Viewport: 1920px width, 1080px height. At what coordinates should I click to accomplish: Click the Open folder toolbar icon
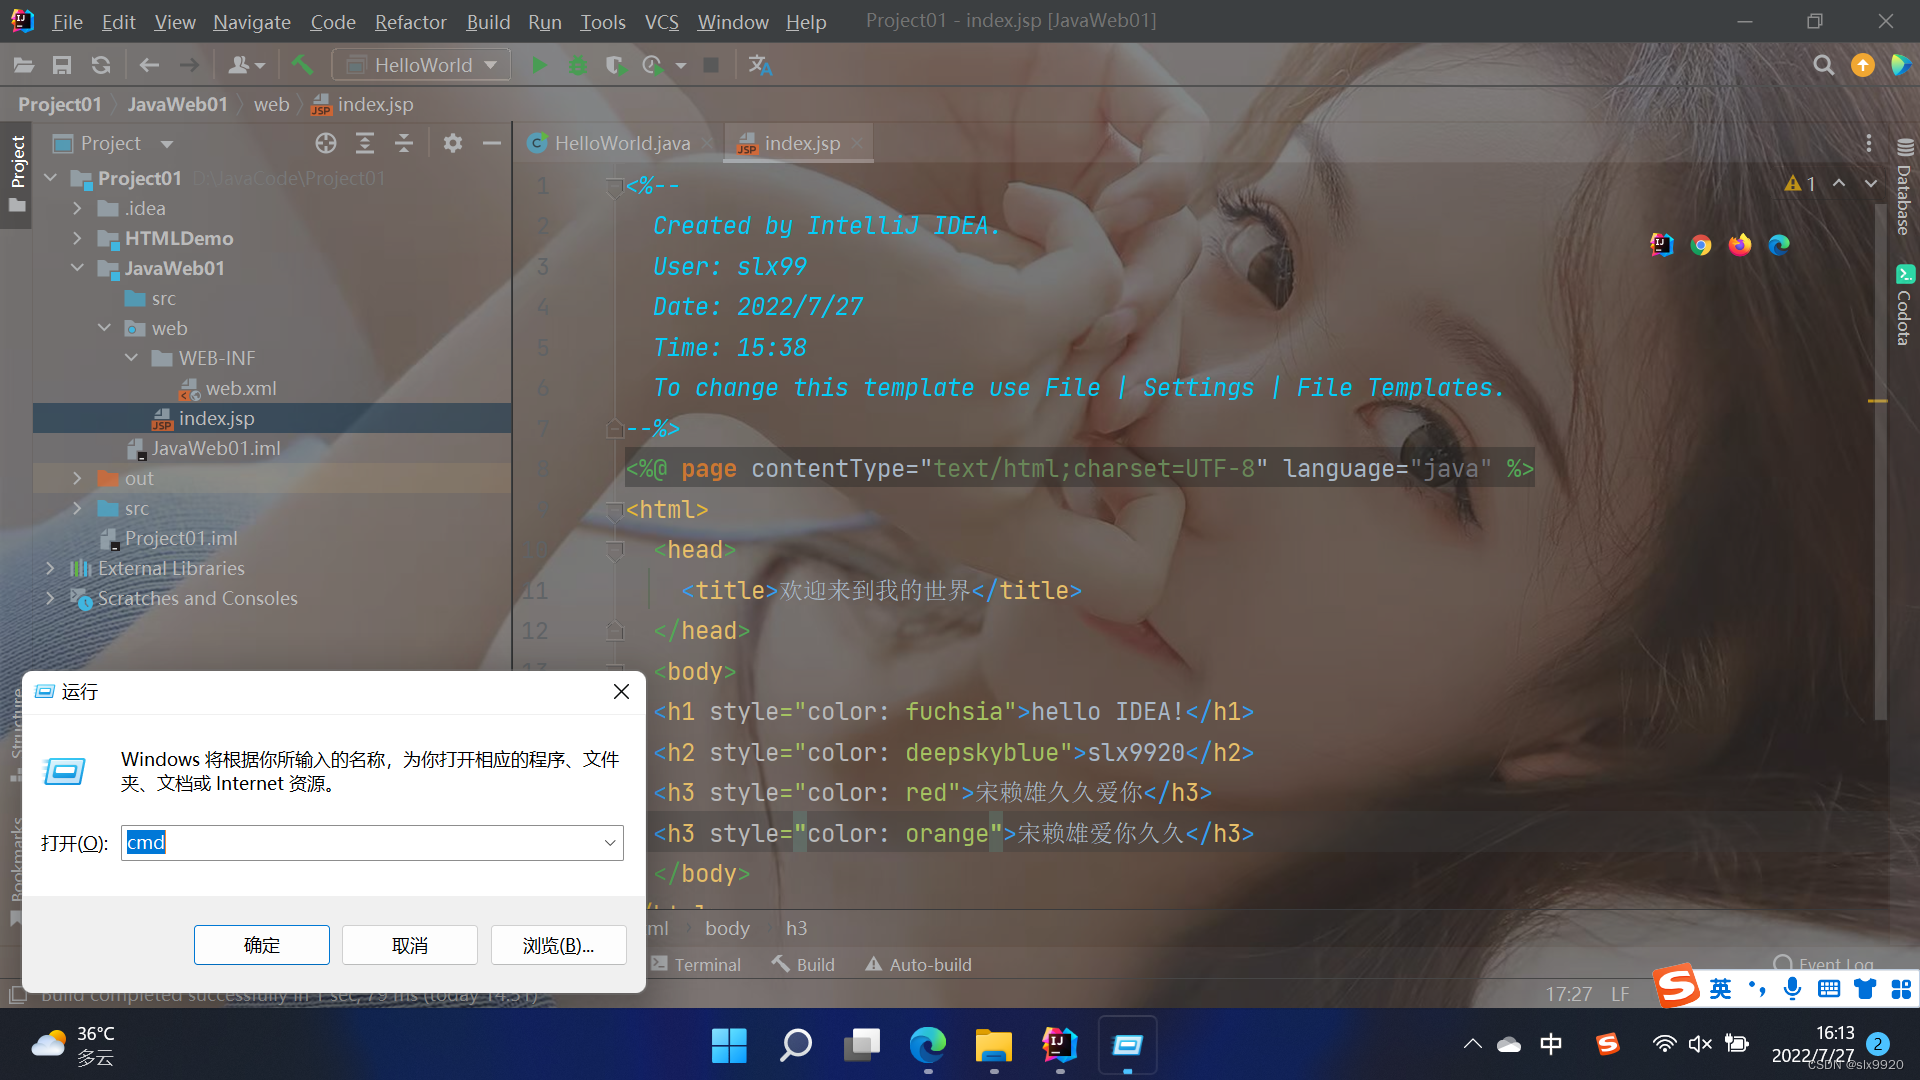pos(24,65)
